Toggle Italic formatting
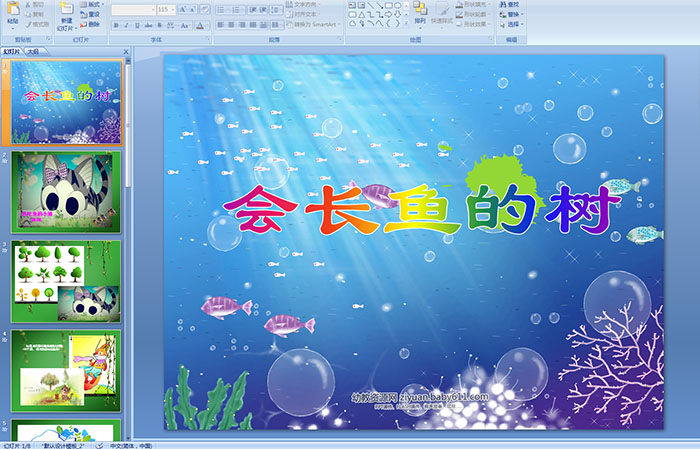This screenshot has width=700, height=449. [126, 25]
